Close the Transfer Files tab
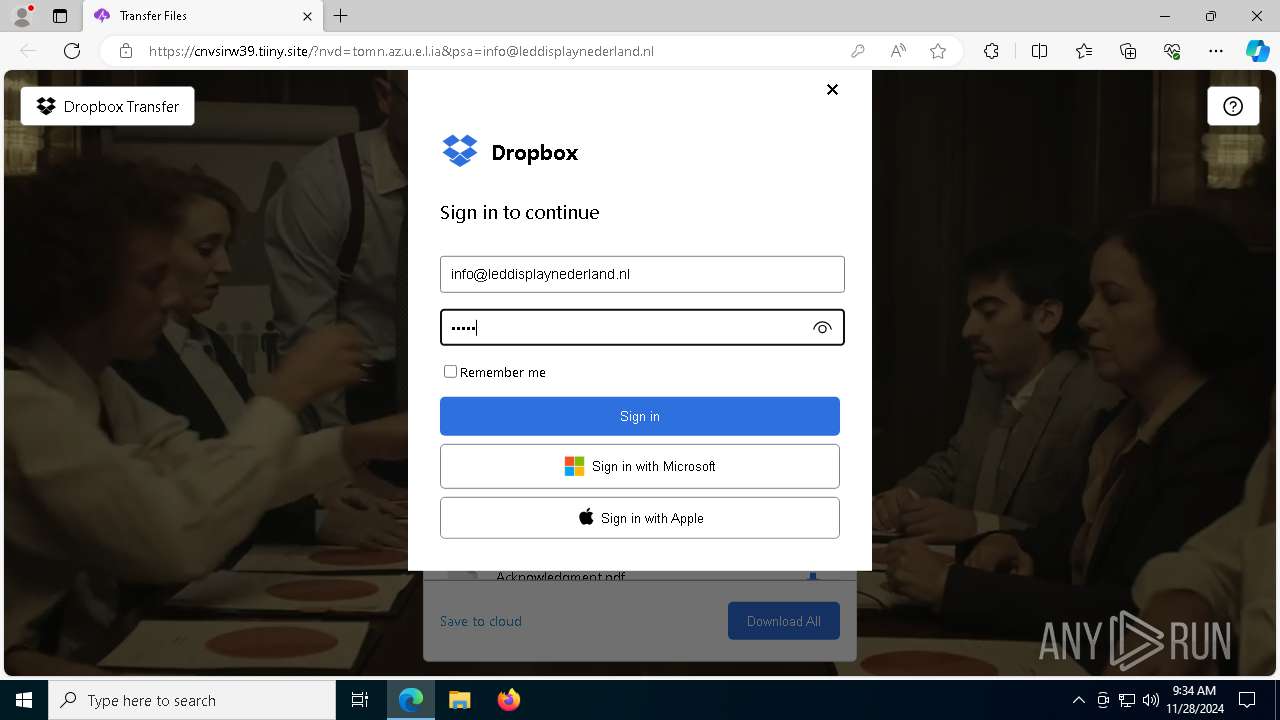This screenshot has height=720, width=1280. [307, 16]
